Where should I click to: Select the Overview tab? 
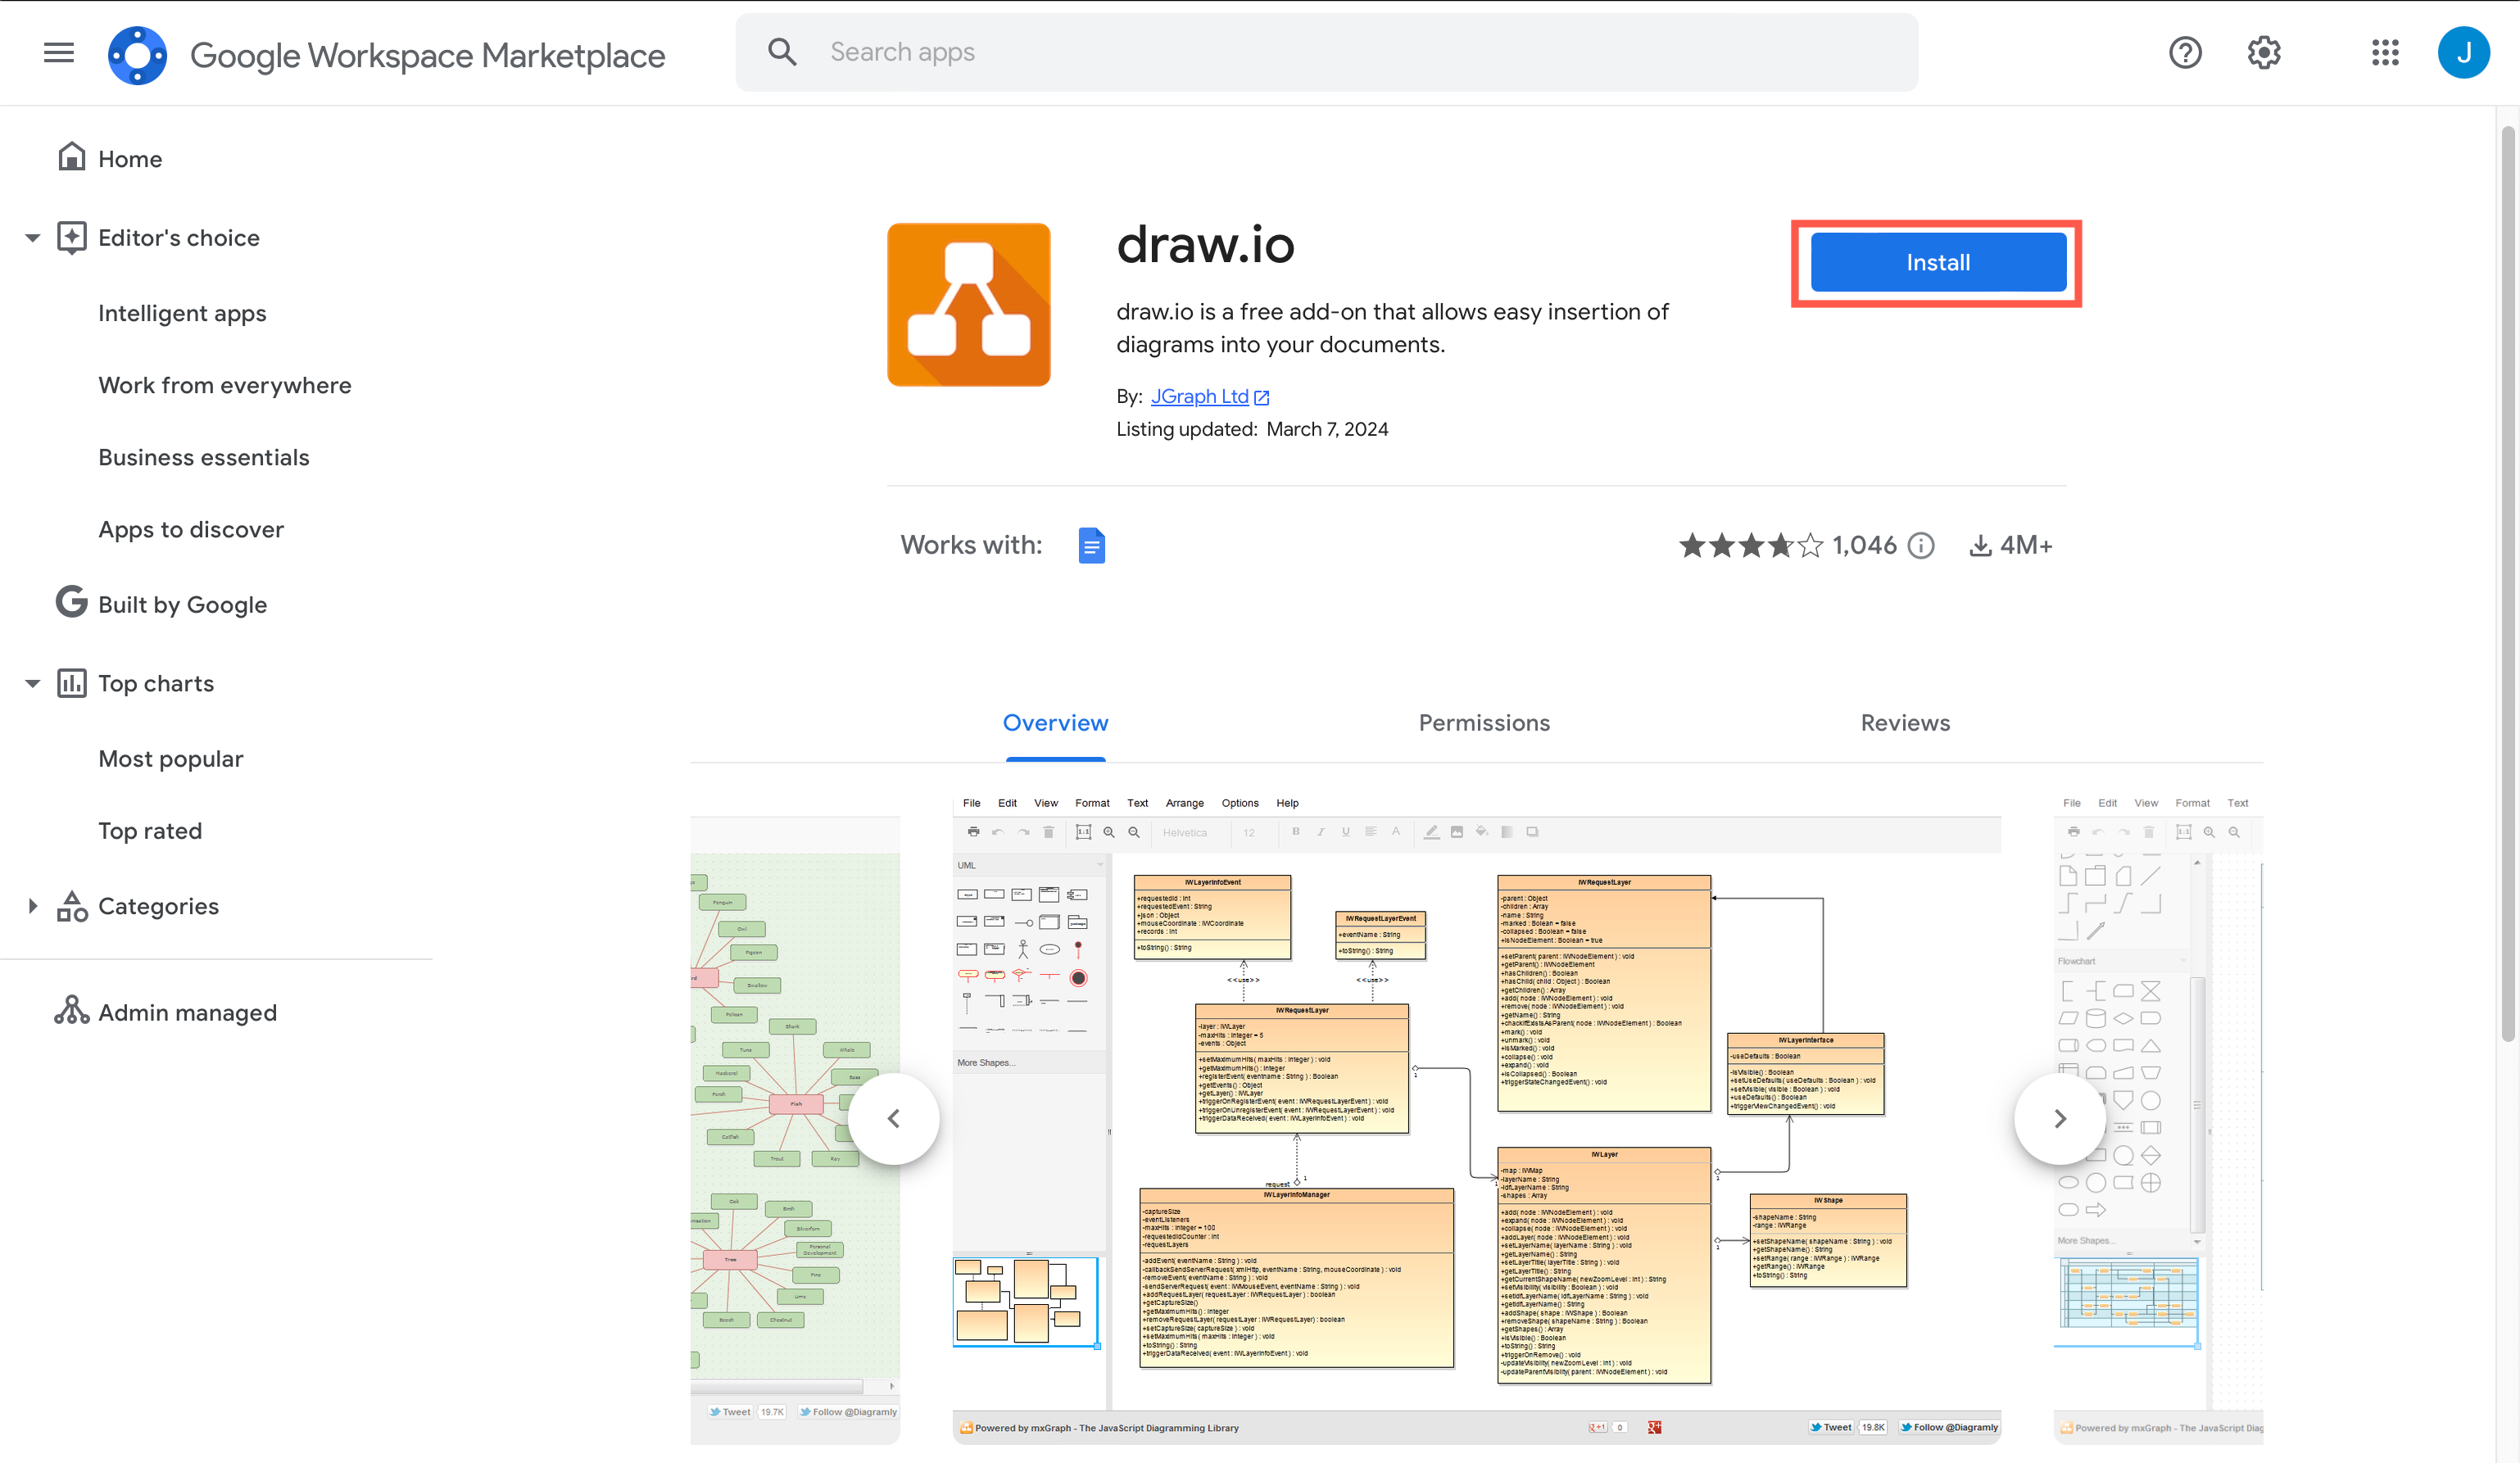click(1054, 722)
